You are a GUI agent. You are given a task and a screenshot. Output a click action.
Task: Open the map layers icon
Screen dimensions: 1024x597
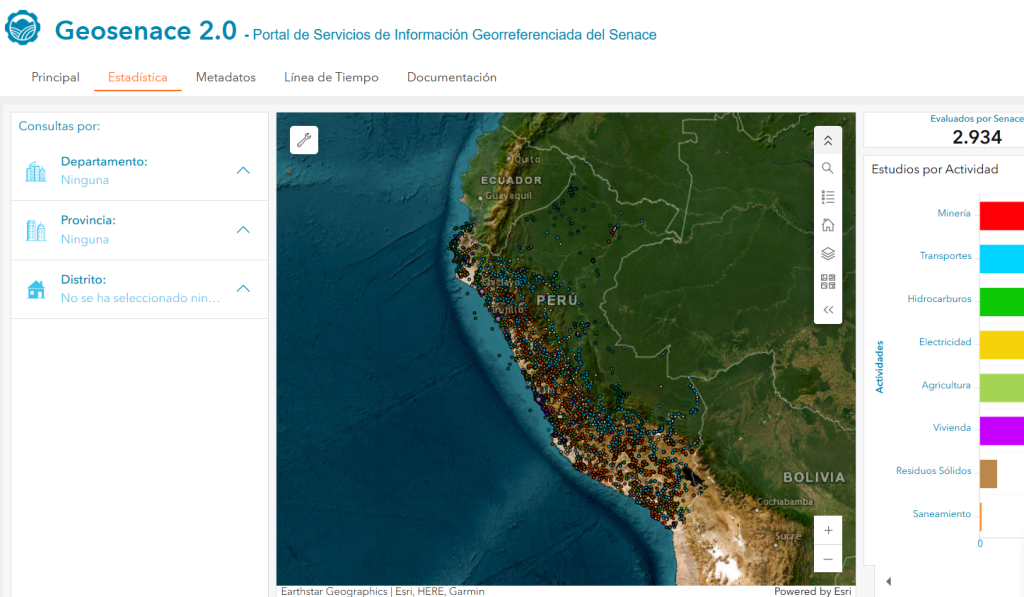tap(827, 253)
